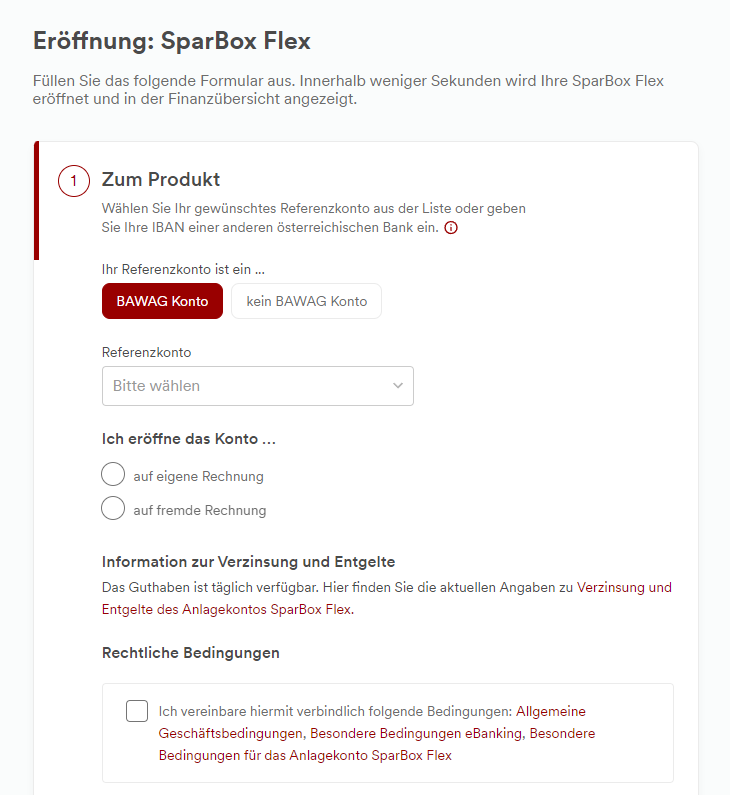This screenshot has height=795, width=730.
Task: Click the 'auf eigene Rechnung' label text
Action: point(198,476)
